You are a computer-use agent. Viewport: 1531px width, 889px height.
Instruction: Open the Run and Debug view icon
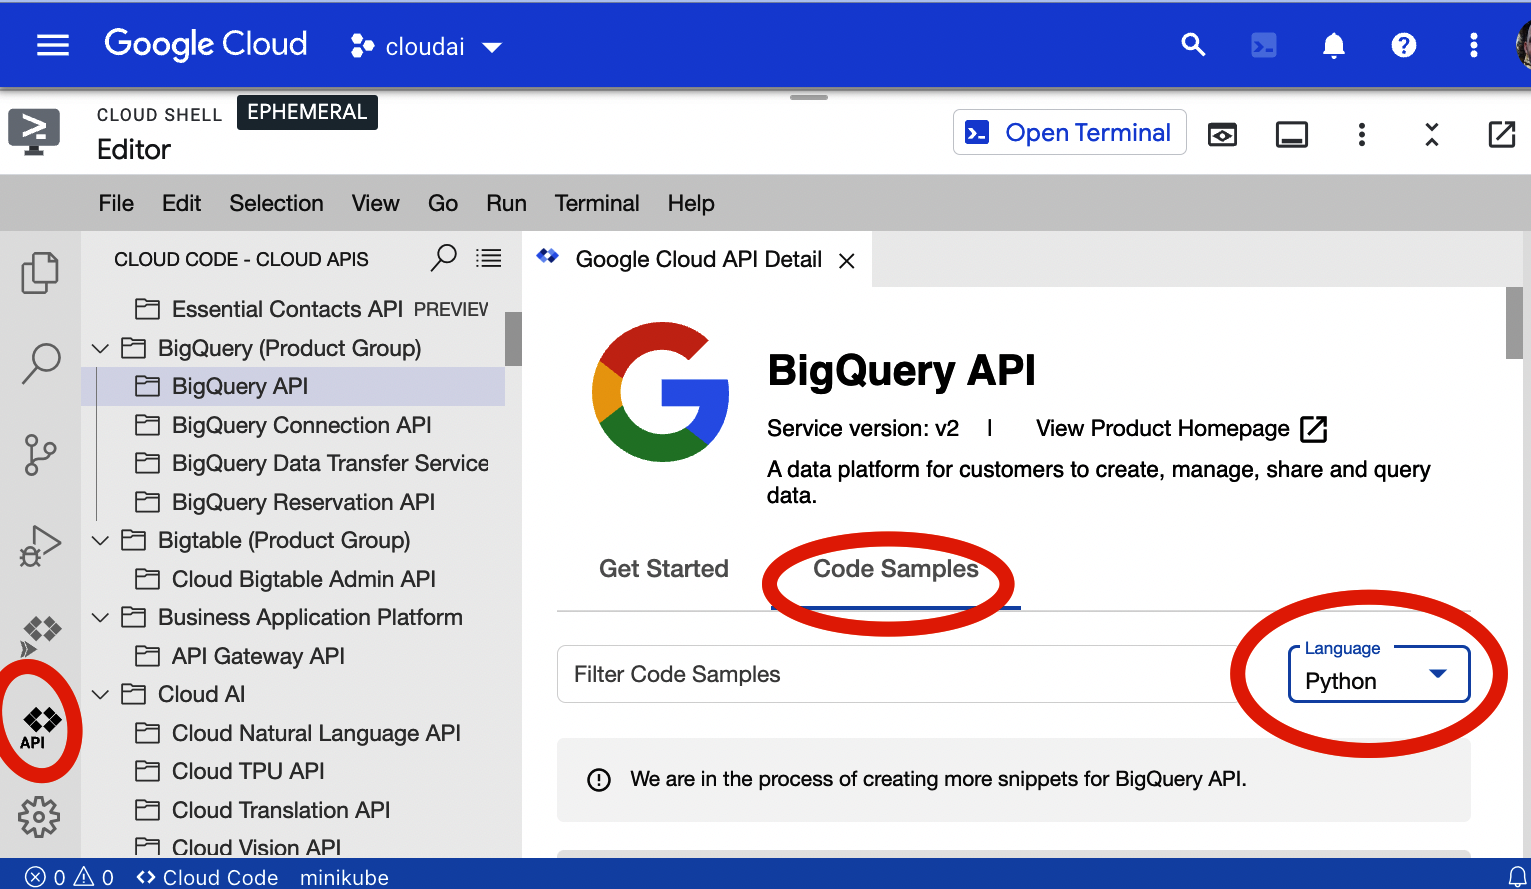[40, 546]
